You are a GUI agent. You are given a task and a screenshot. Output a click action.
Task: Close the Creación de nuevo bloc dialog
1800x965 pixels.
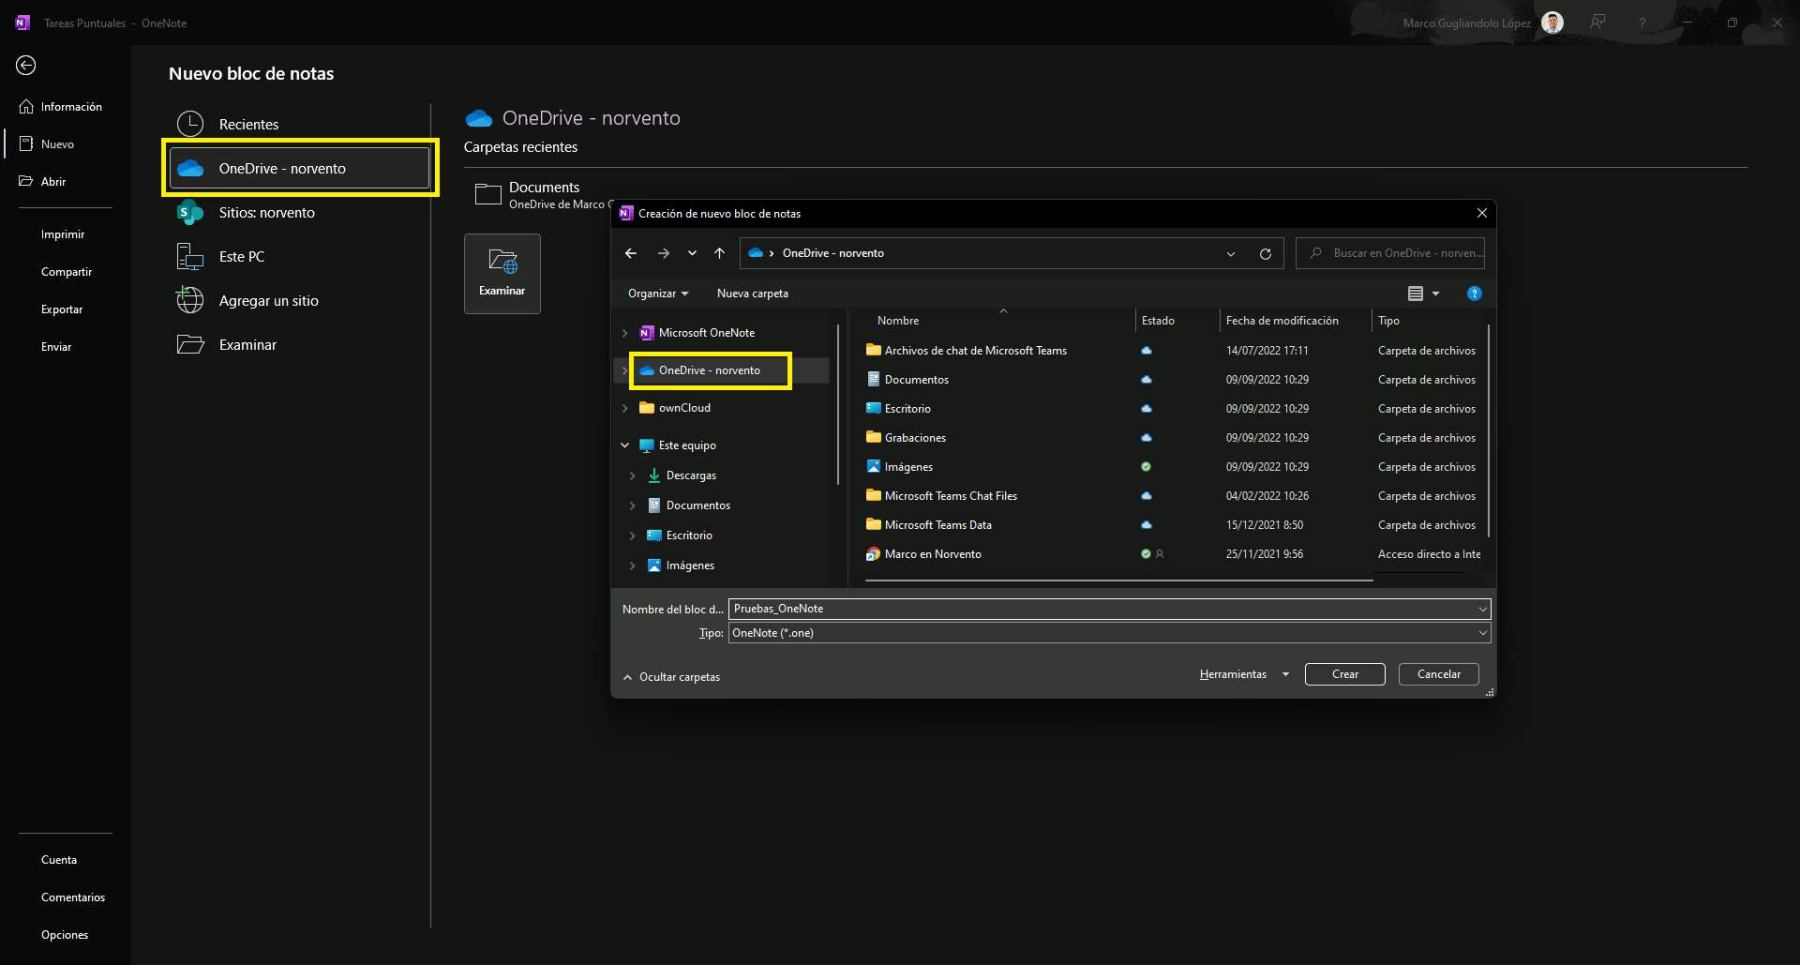click(1482, 213)
